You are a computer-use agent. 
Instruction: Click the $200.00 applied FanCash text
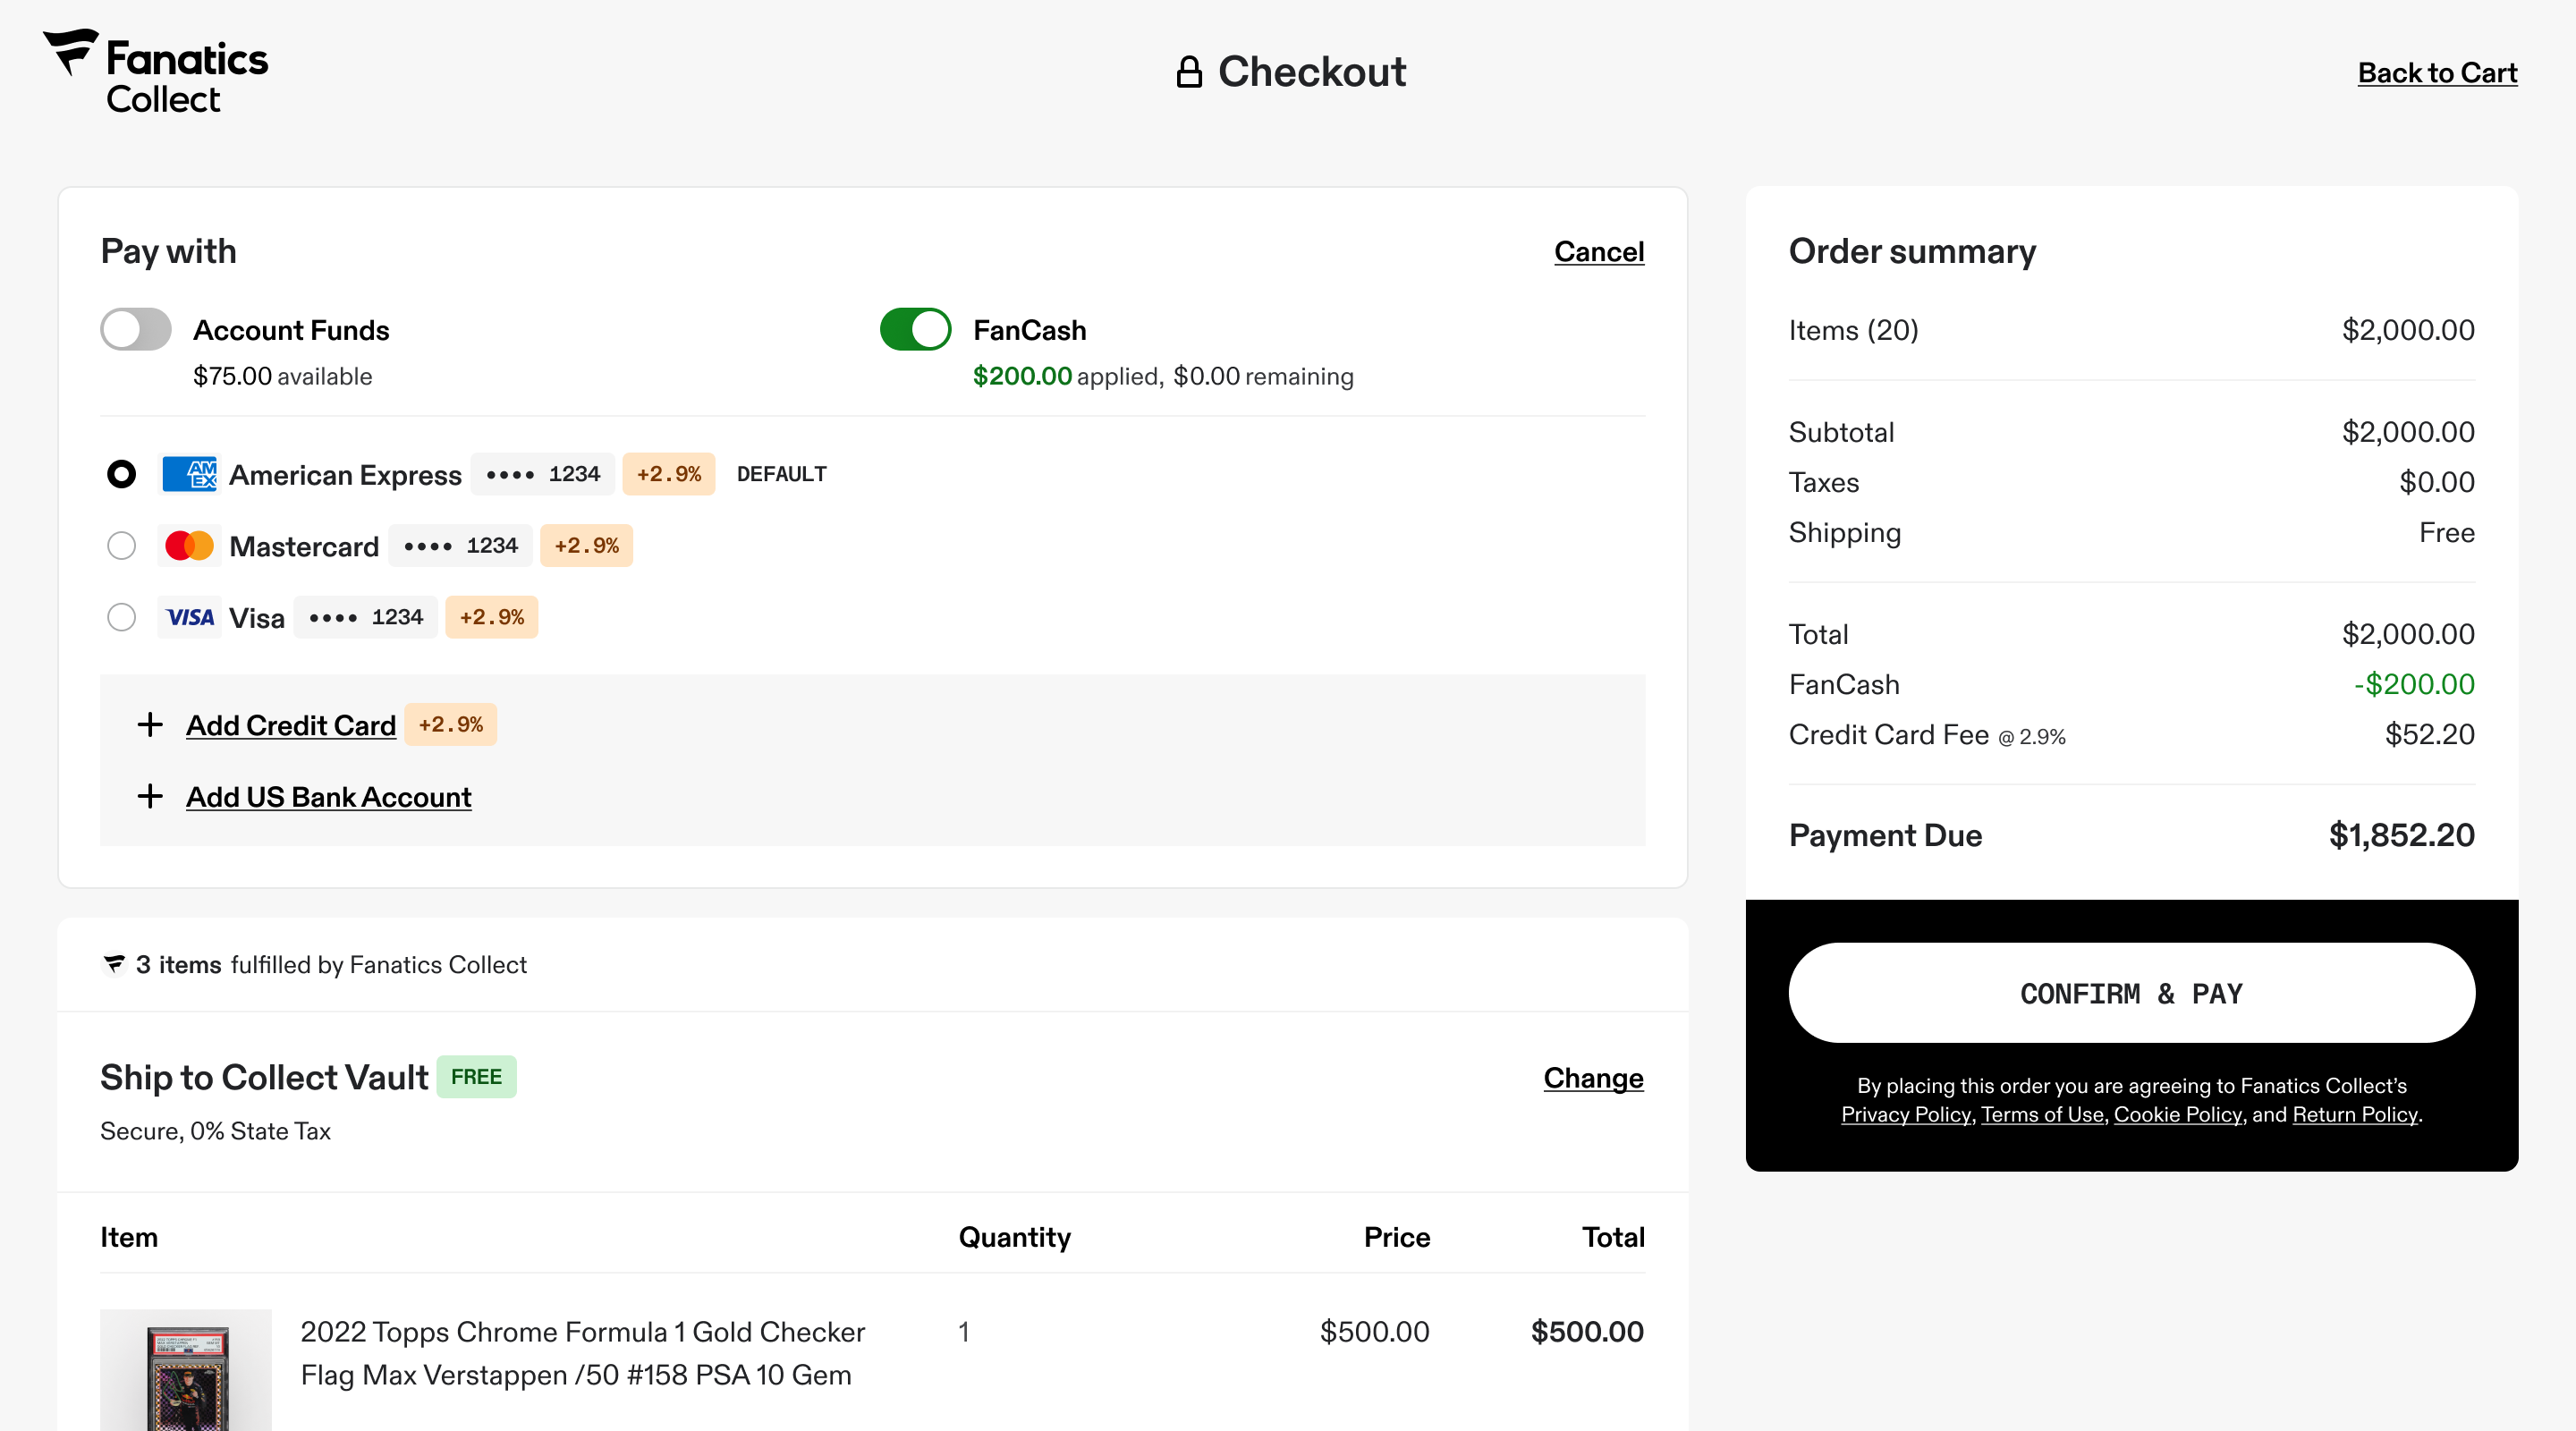(x=1067, y=377)
